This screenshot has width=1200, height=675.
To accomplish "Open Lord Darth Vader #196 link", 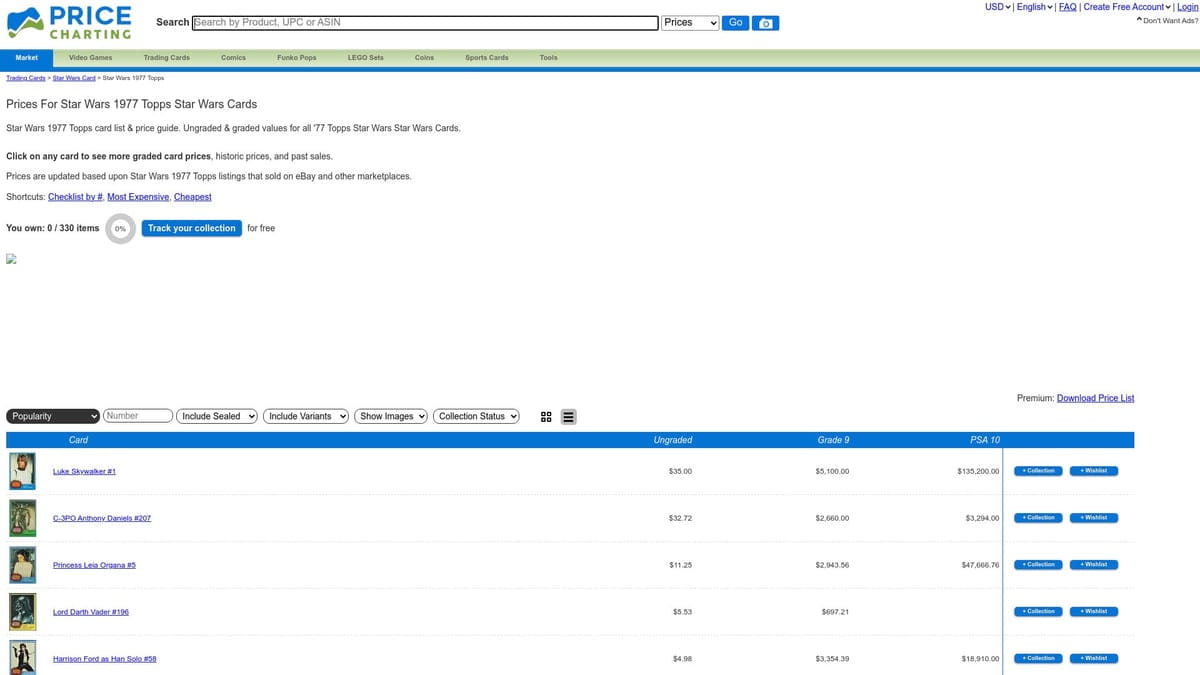I will coord(91,612).
